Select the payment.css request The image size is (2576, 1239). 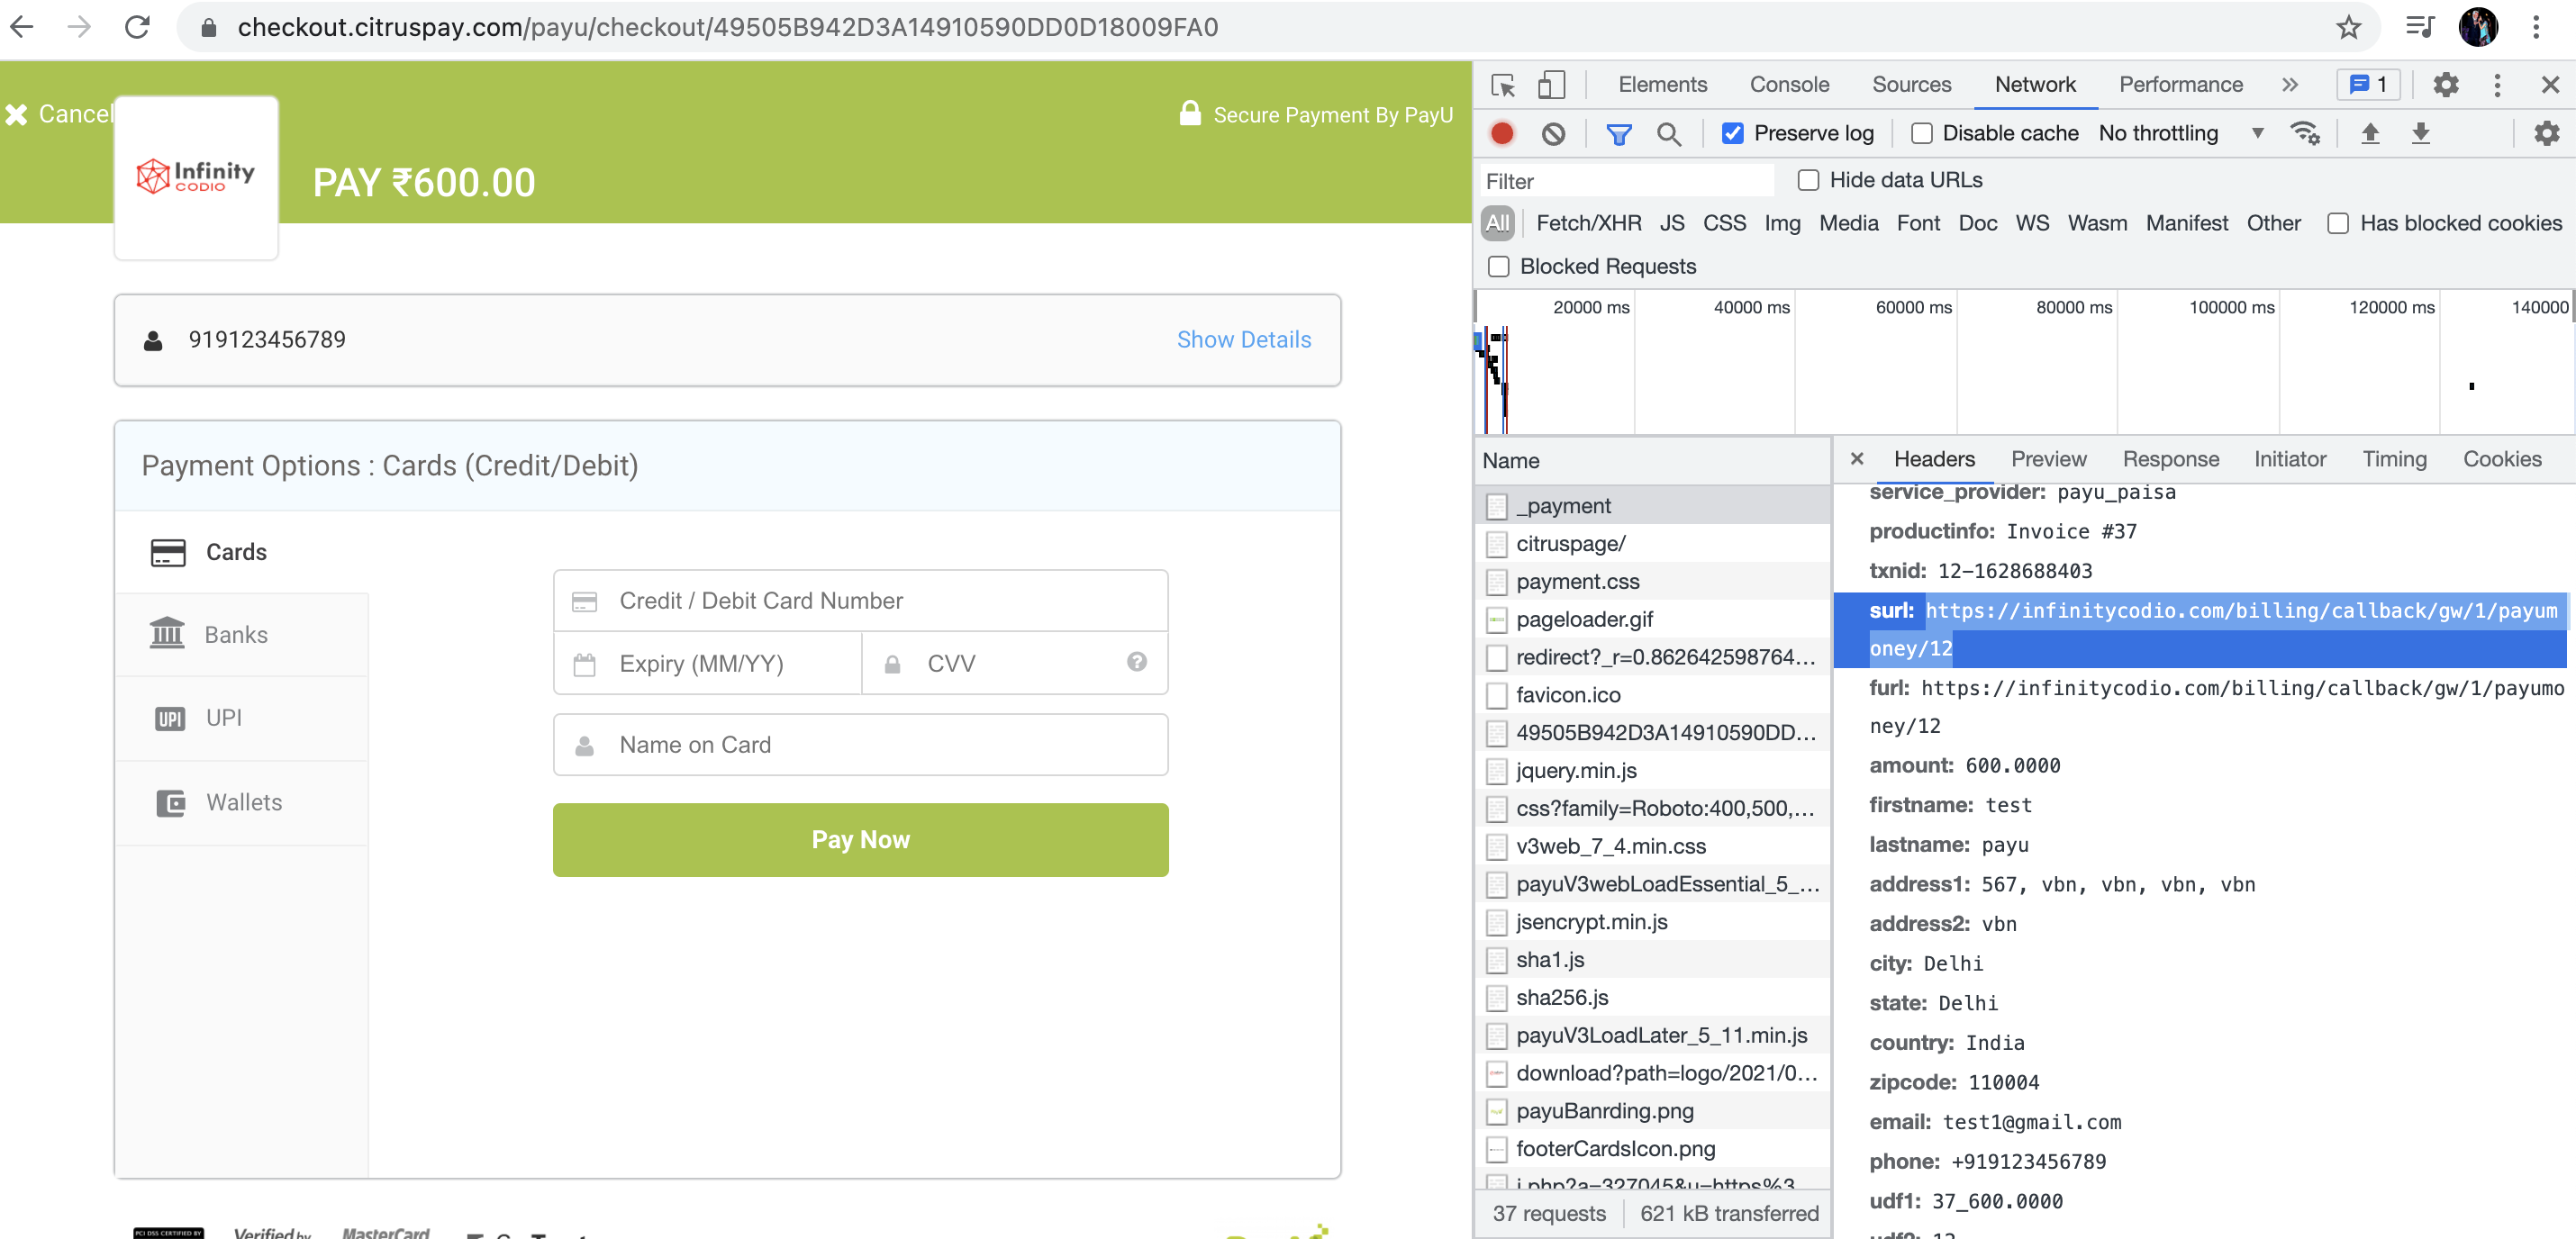click(x=1652, y=581)
